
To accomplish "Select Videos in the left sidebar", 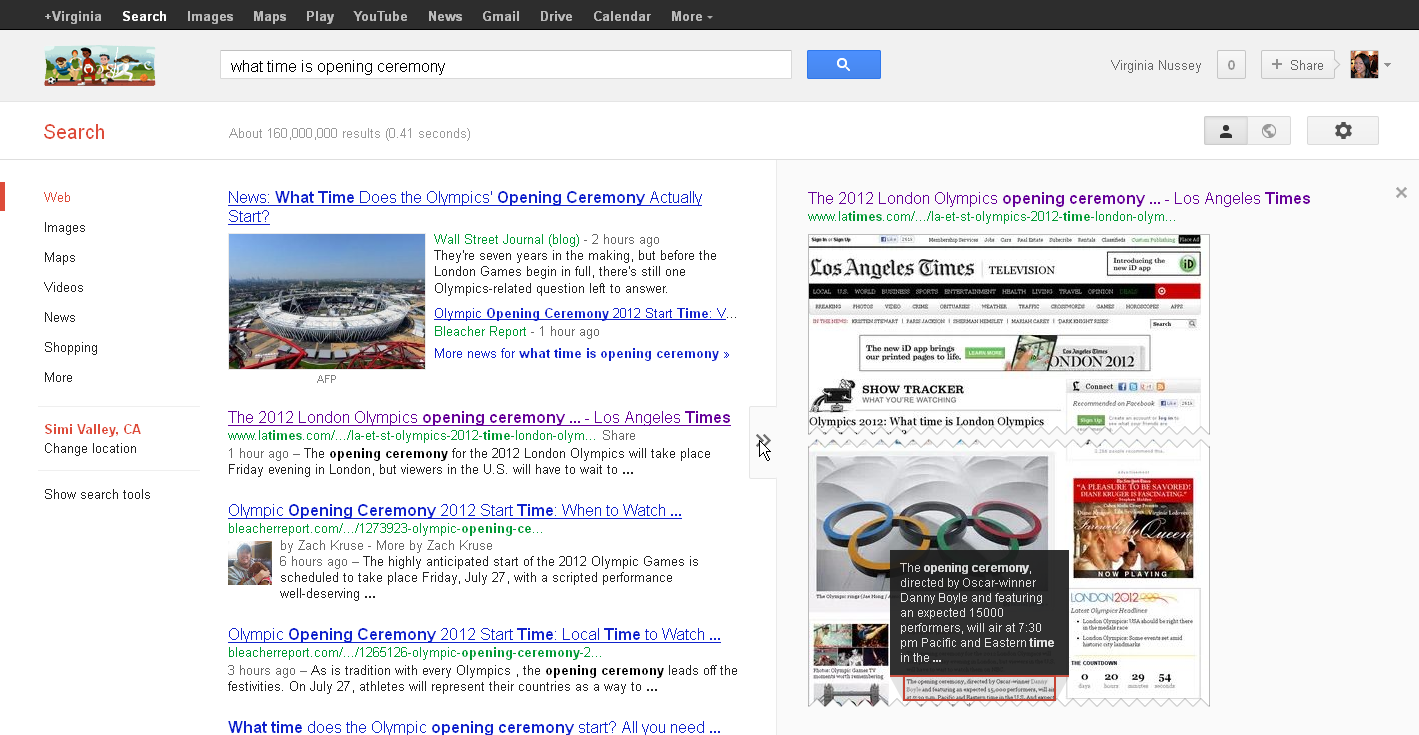I will tap(64, 287).
